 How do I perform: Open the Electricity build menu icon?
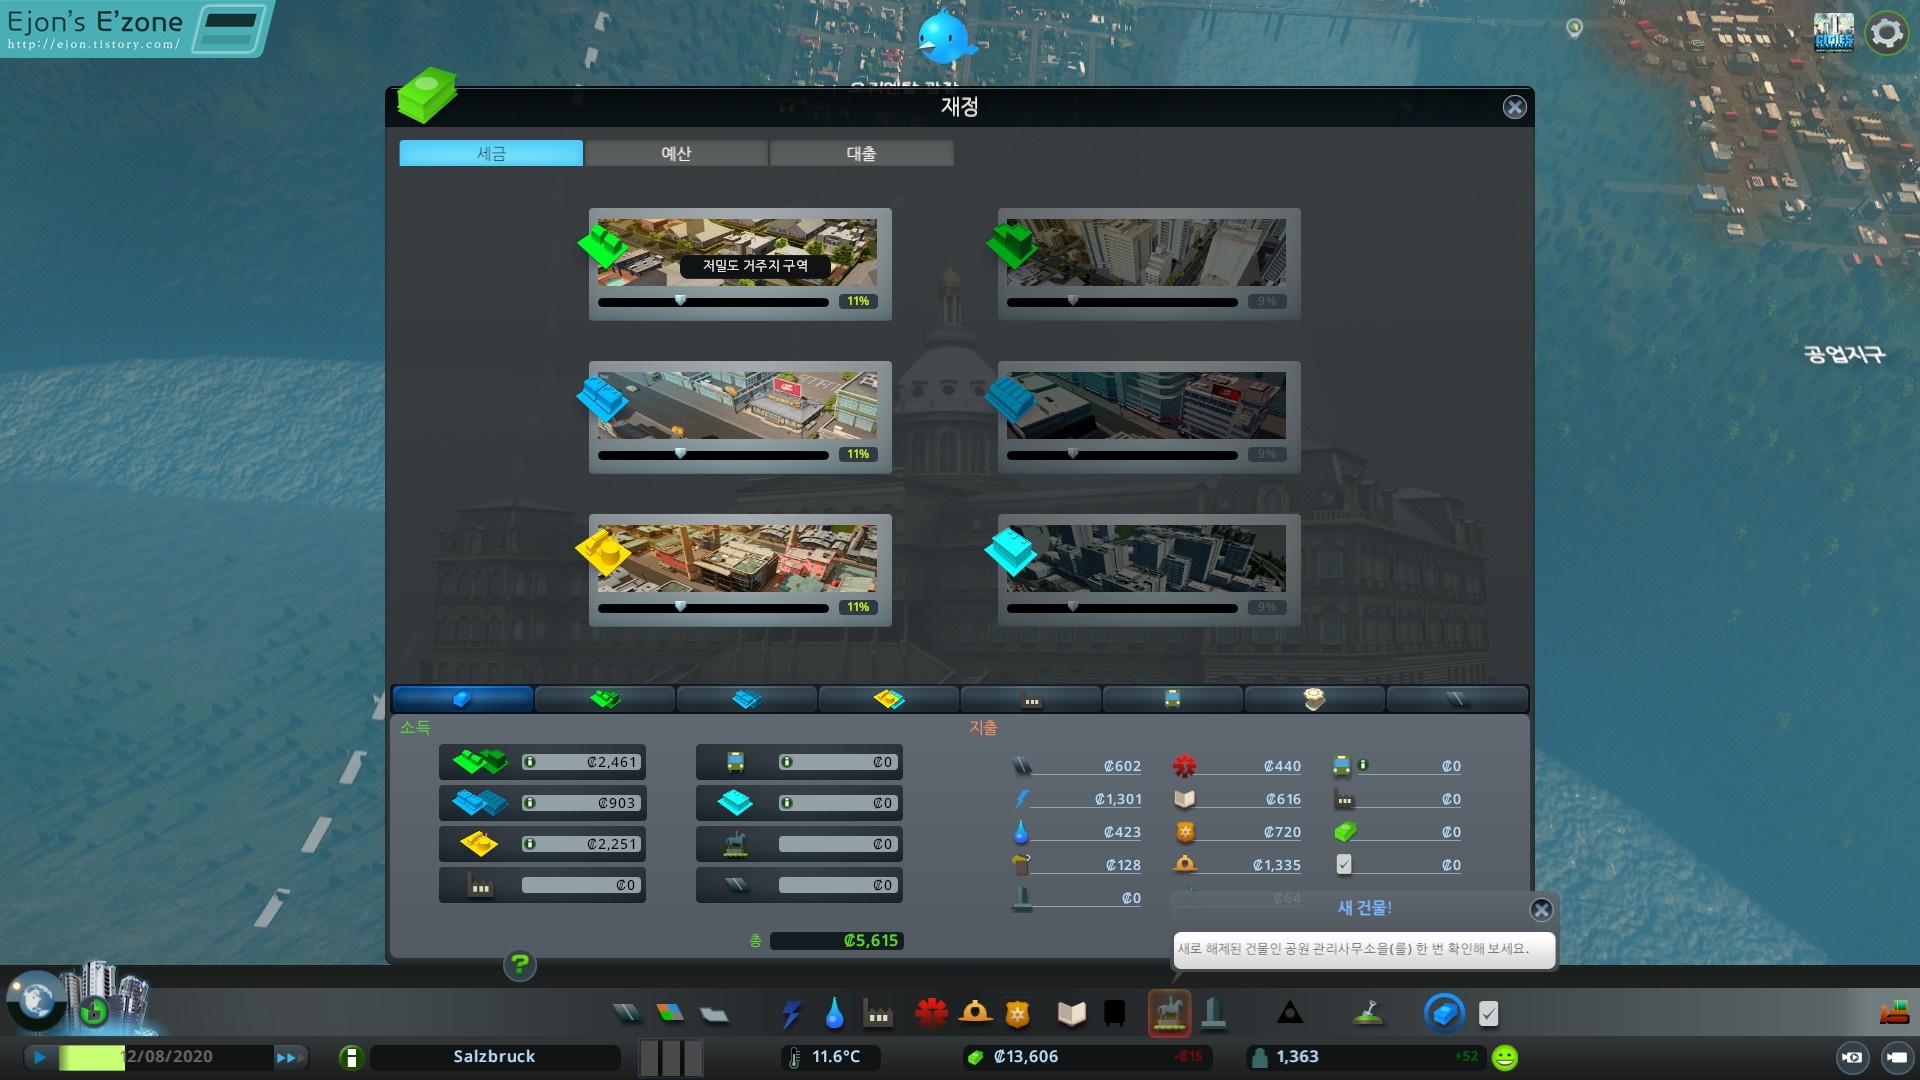pos(792,1014)
